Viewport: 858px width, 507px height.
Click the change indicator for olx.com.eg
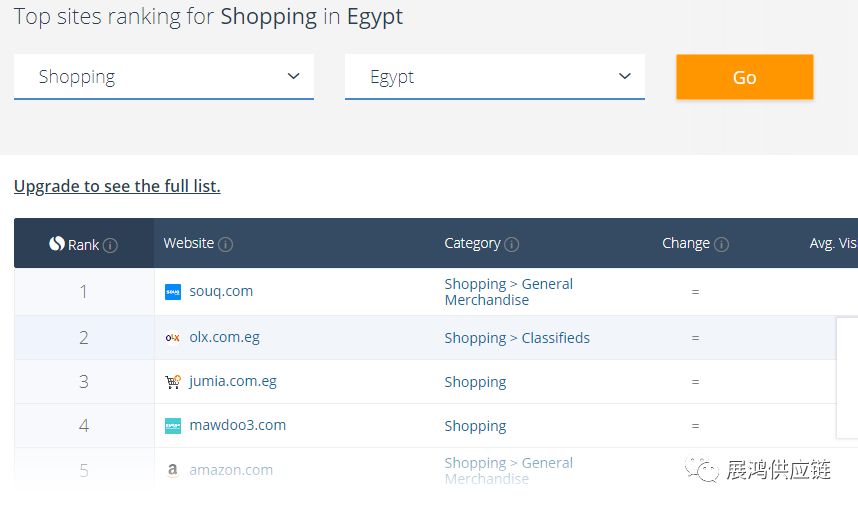[x=695, y=338]
